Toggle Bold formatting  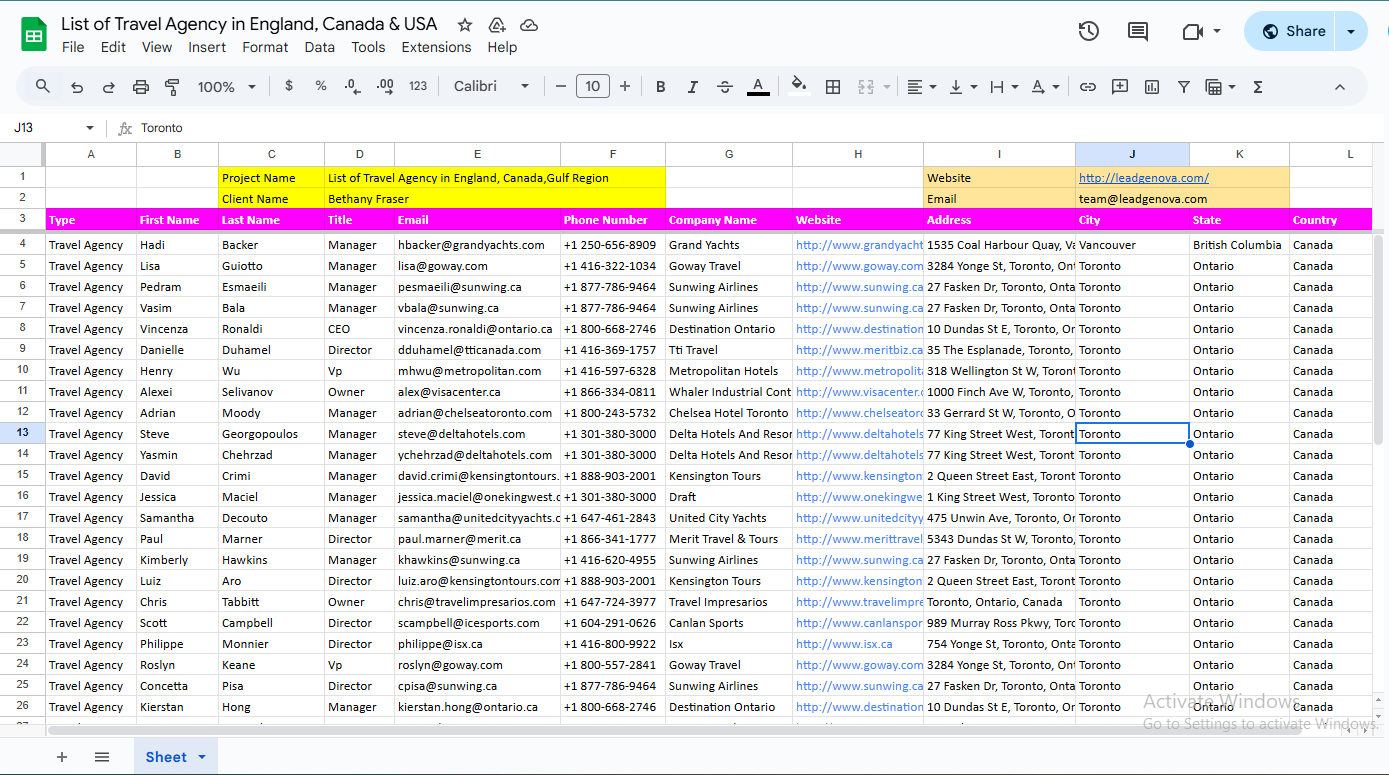coord(661,87)
